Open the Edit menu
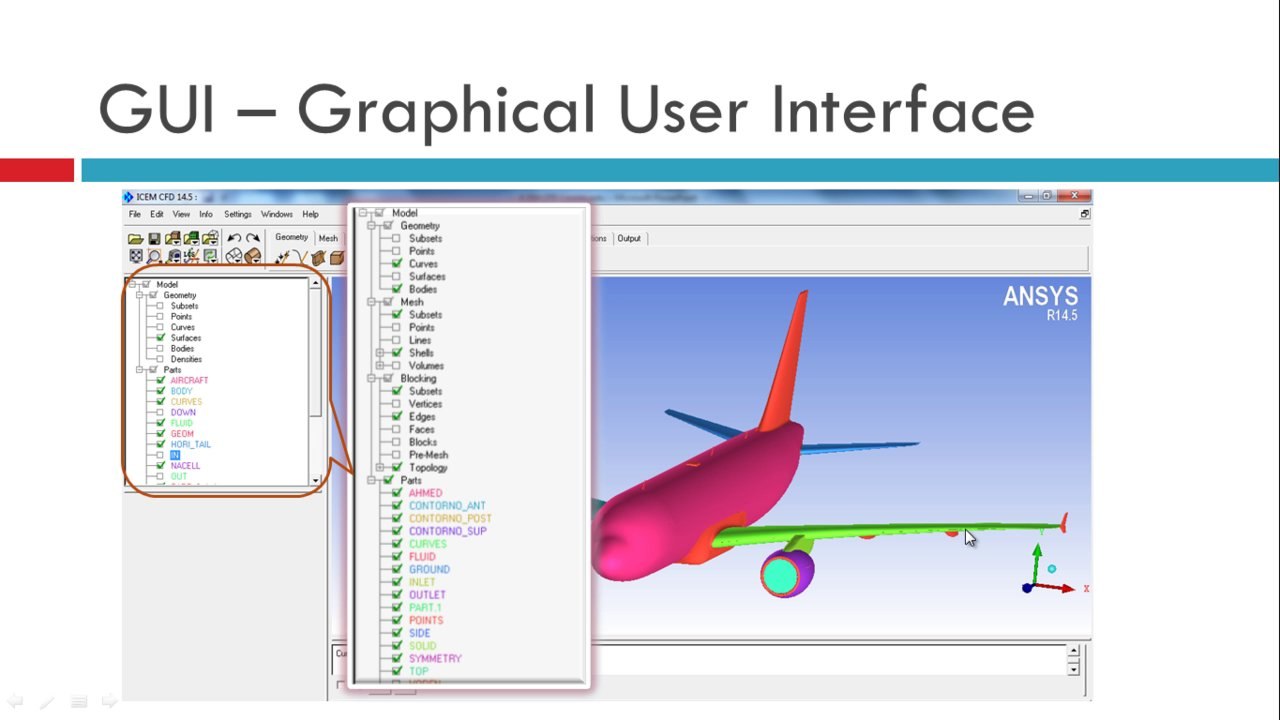1280x720 pixels. pos(157,214)
